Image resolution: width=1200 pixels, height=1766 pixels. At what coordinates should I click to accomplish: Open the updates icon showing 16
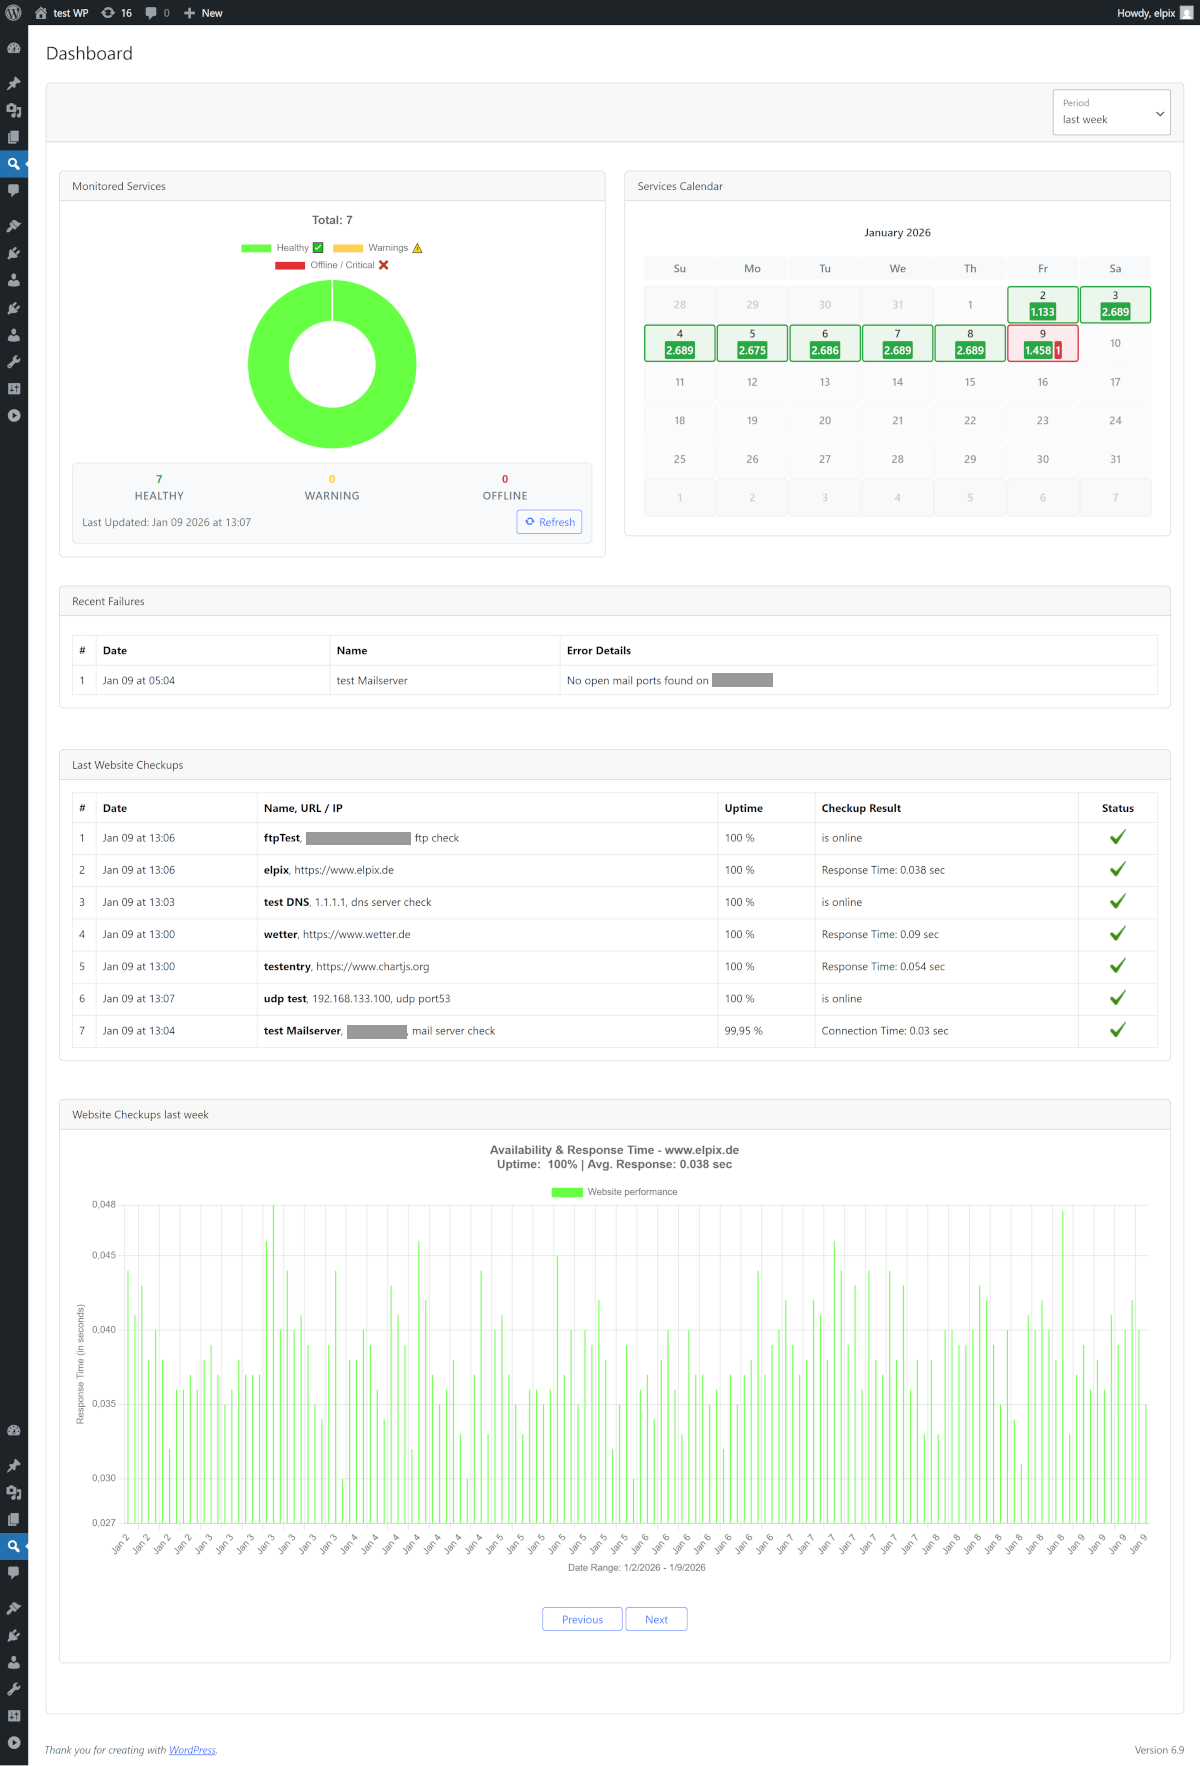[x=108, y=13]
